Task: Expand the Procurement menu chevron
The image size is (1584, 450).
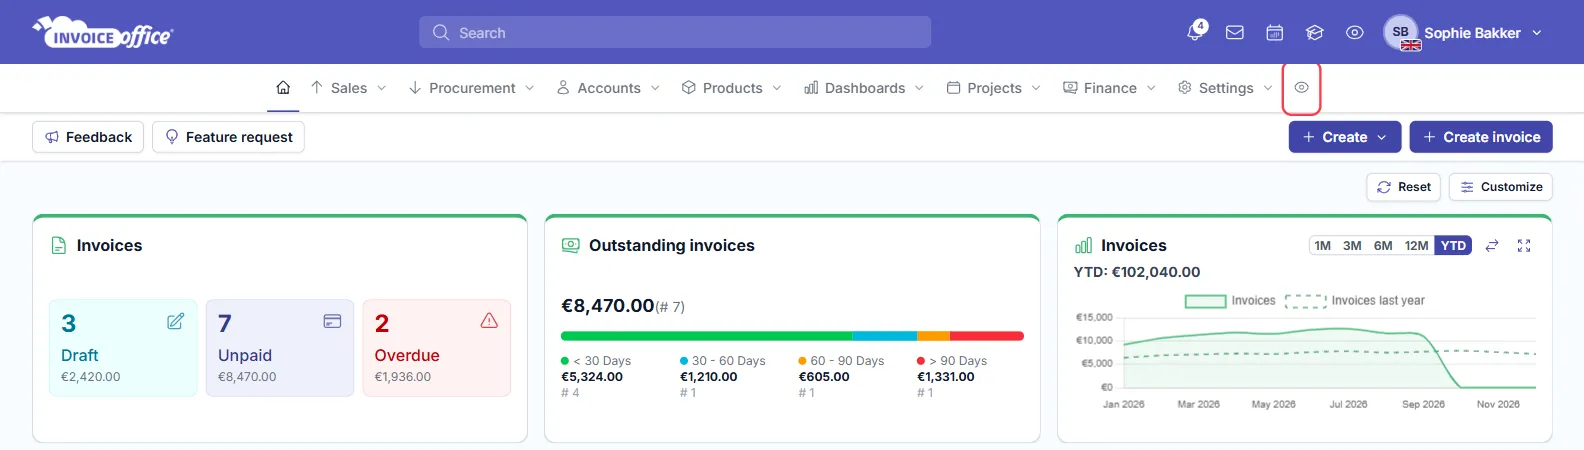Action: [530, 88]
